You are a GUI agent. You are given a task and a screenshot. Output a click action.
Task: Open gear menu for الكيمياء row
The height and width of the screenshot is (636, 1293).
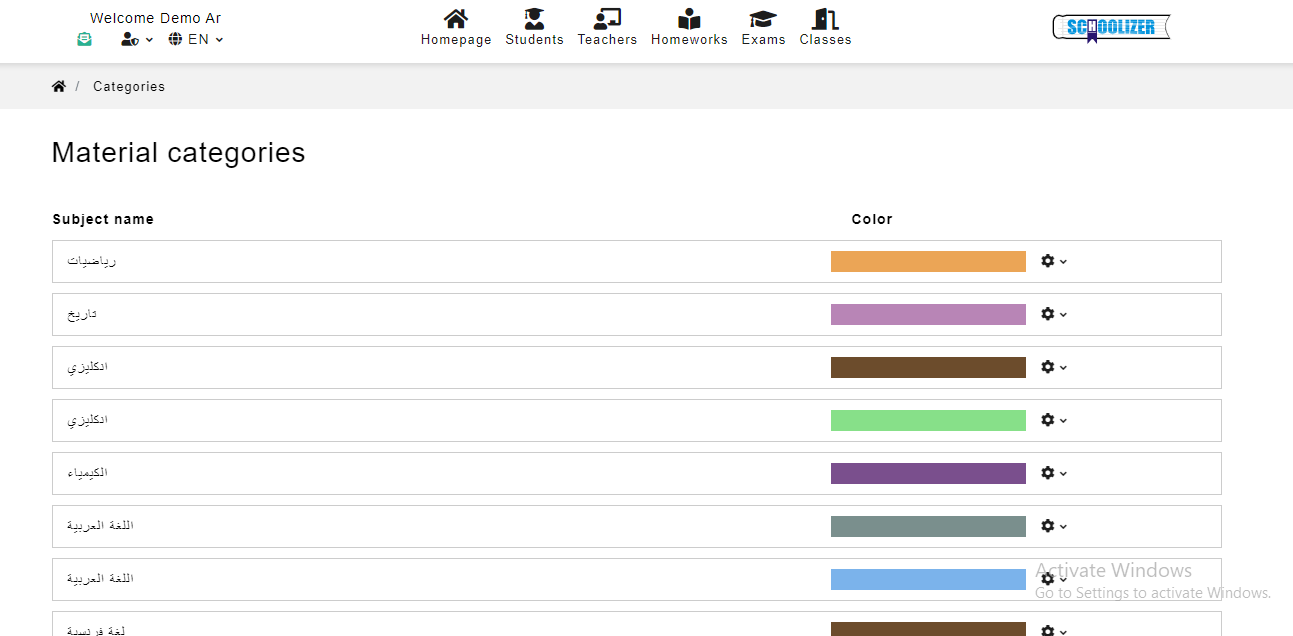tap(1053, 473)
